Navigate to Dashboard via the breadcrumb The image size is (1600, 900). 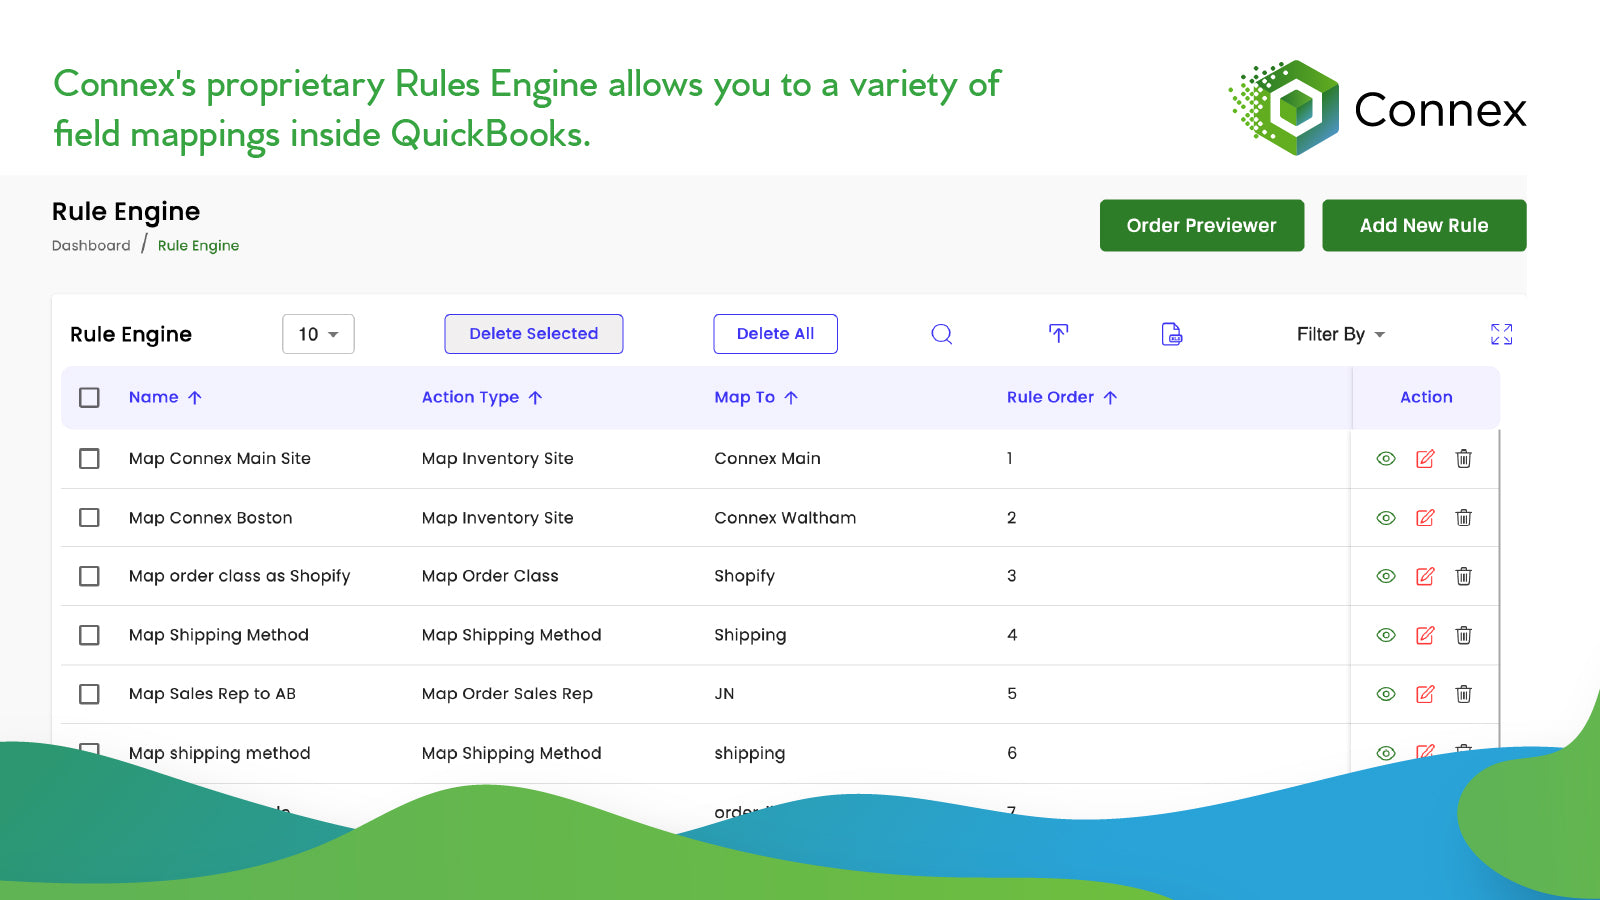coord(91,245)
